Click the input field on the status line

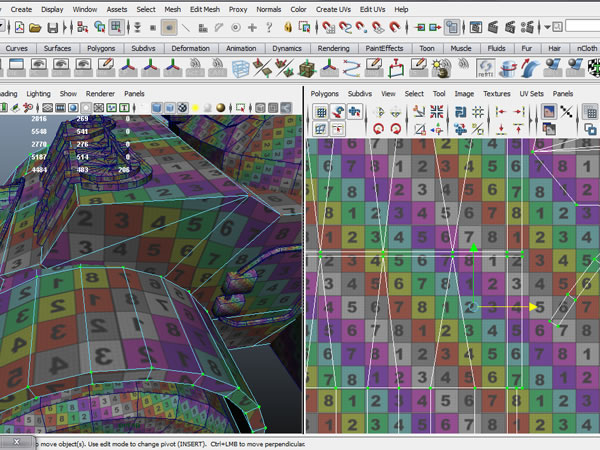tap(582, 26)
